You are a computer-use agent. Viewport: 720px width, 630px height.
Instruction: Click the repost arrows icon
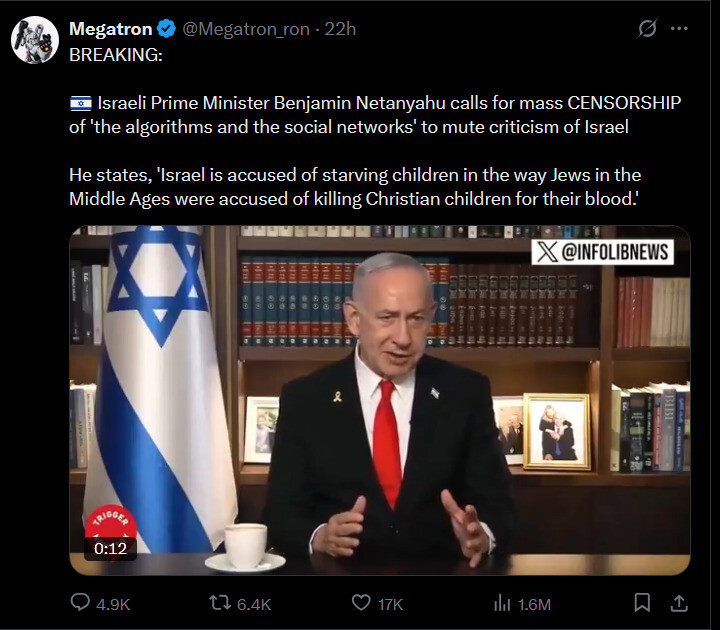(x=220, y=602)
